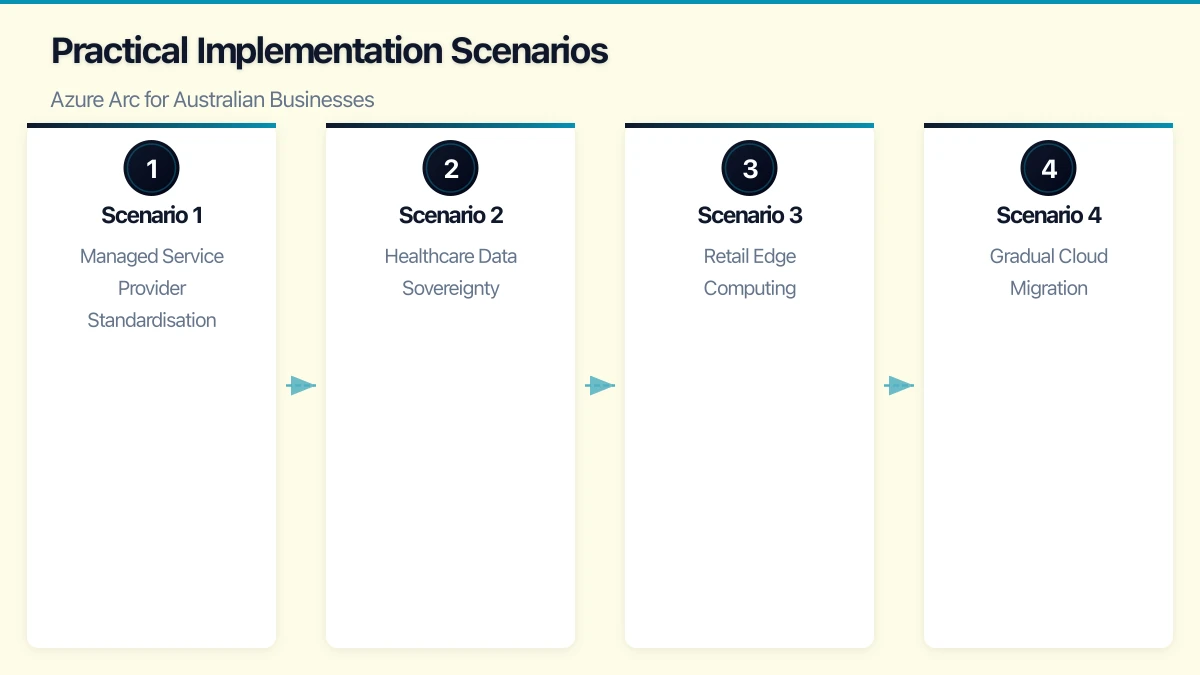Click the Retail Edge Computing text
The height and width of the screenshot is (675, 1200).
pos(750,272)
